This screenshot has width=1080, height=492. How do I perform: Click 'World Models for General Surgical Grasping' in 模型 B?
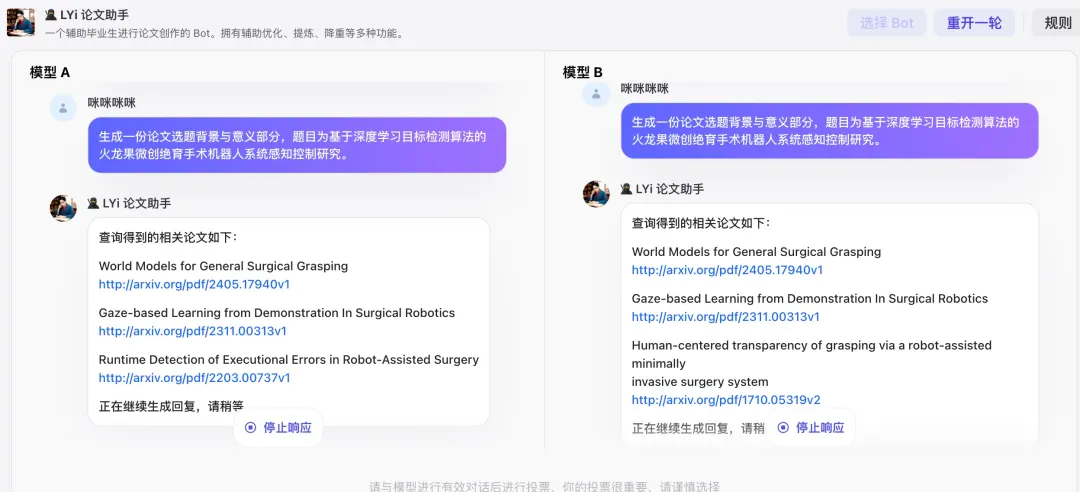tap(756, 252)
